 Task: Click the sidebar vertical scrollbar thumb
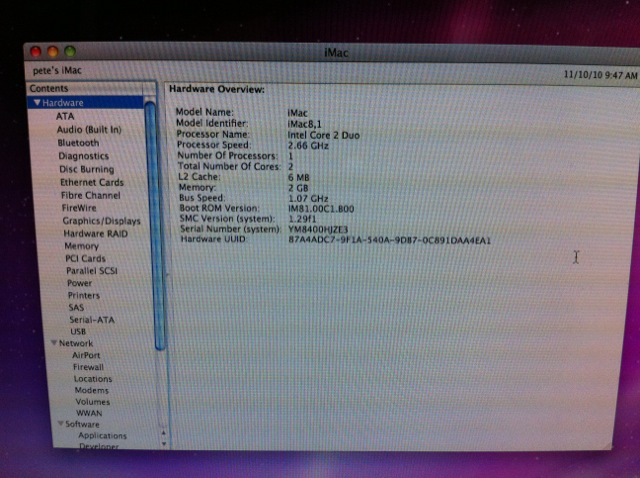pyautogui.click(x=157, y=227)
